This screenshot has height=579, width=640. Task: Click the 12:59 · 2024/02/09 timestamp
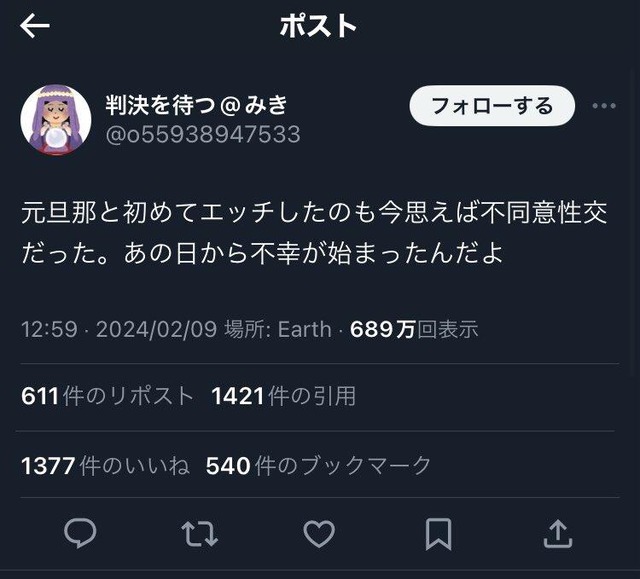point(119,329)
